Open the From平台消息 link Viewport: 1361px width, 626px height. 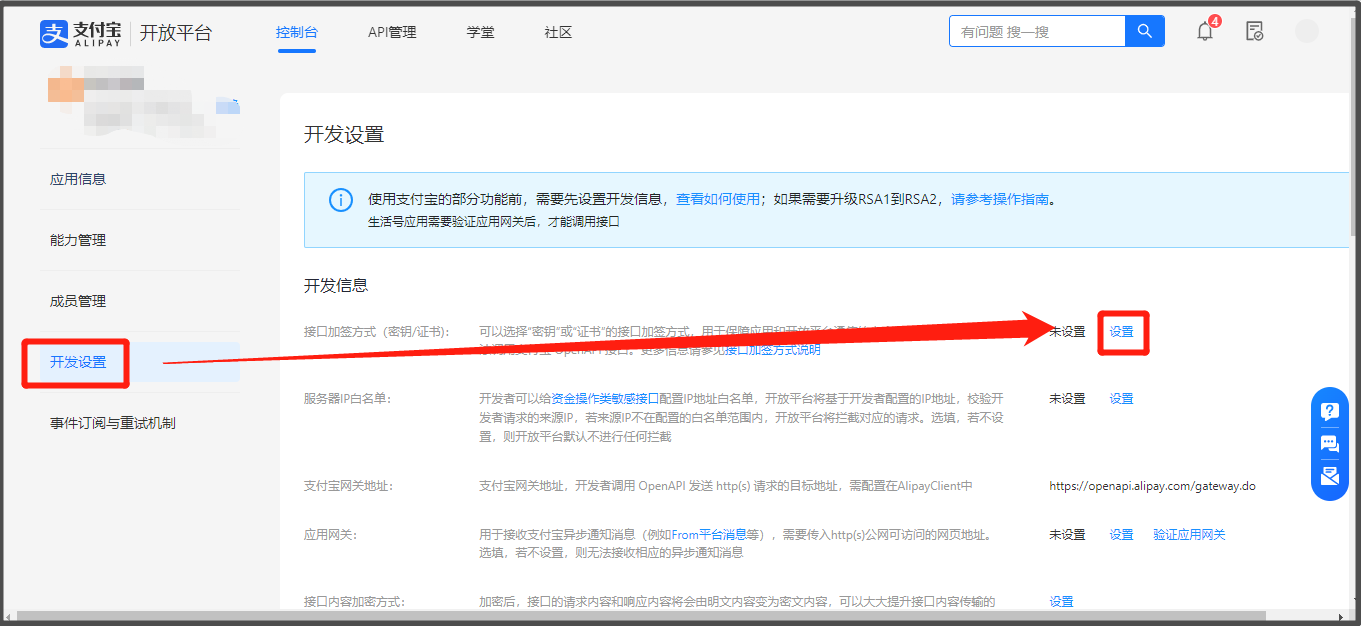coord(710,535)
